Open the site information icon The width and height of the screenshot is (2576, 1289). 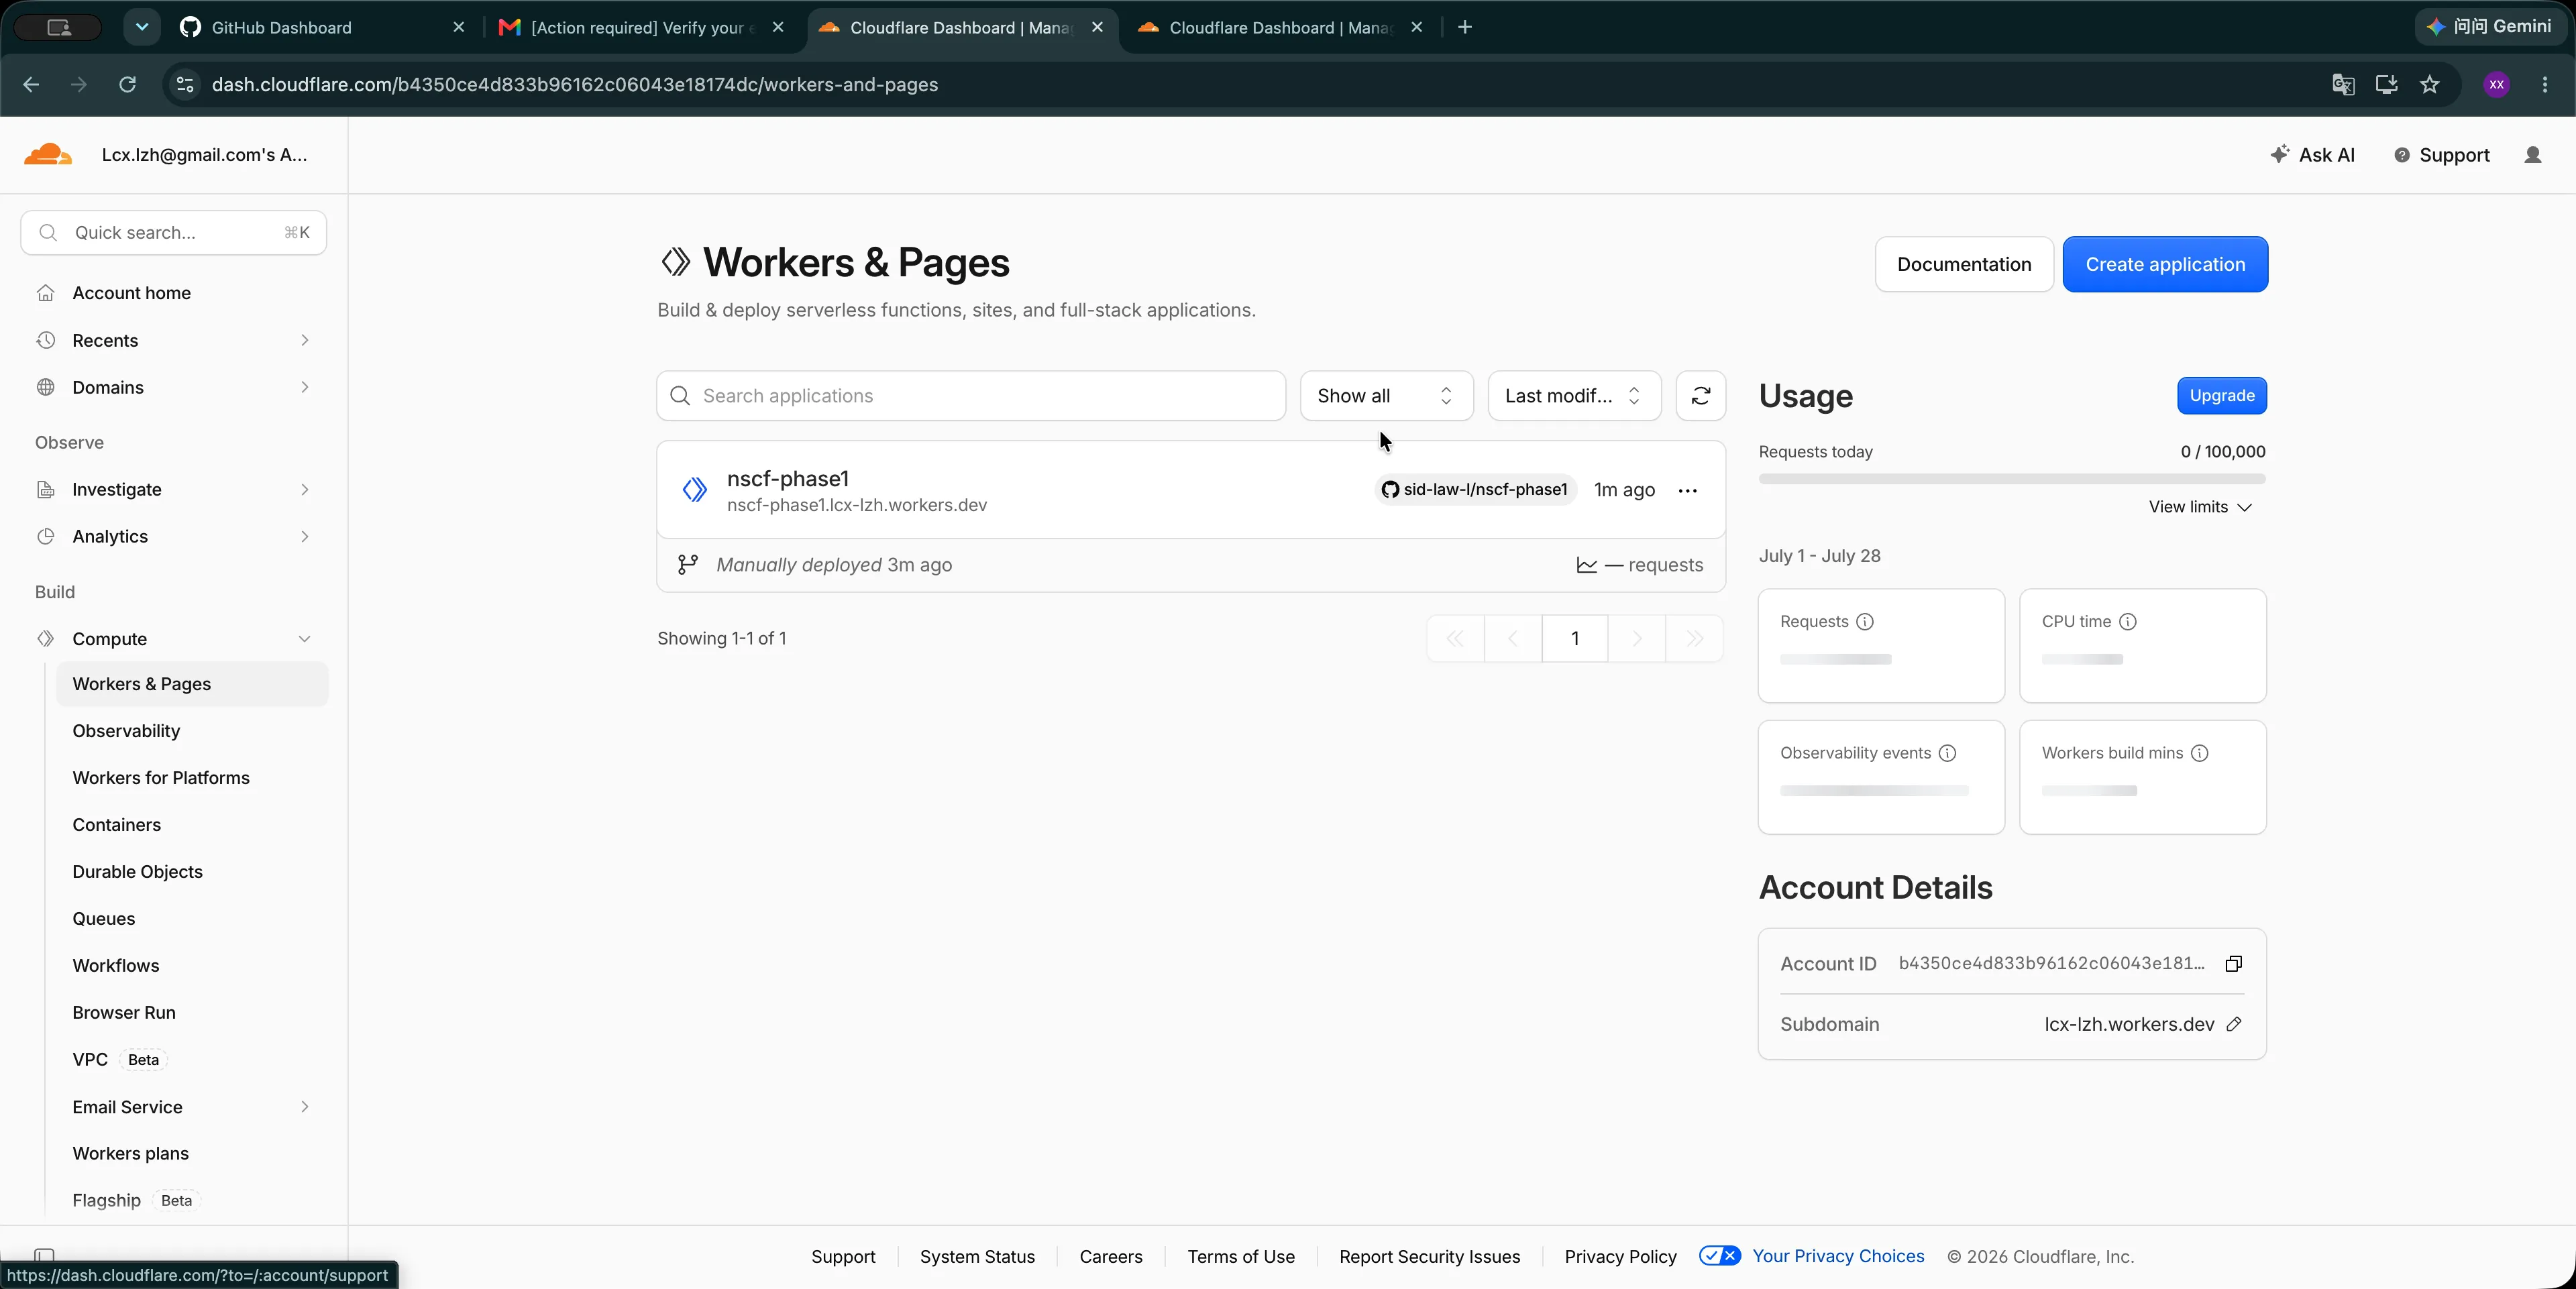(x=185, y=85)
